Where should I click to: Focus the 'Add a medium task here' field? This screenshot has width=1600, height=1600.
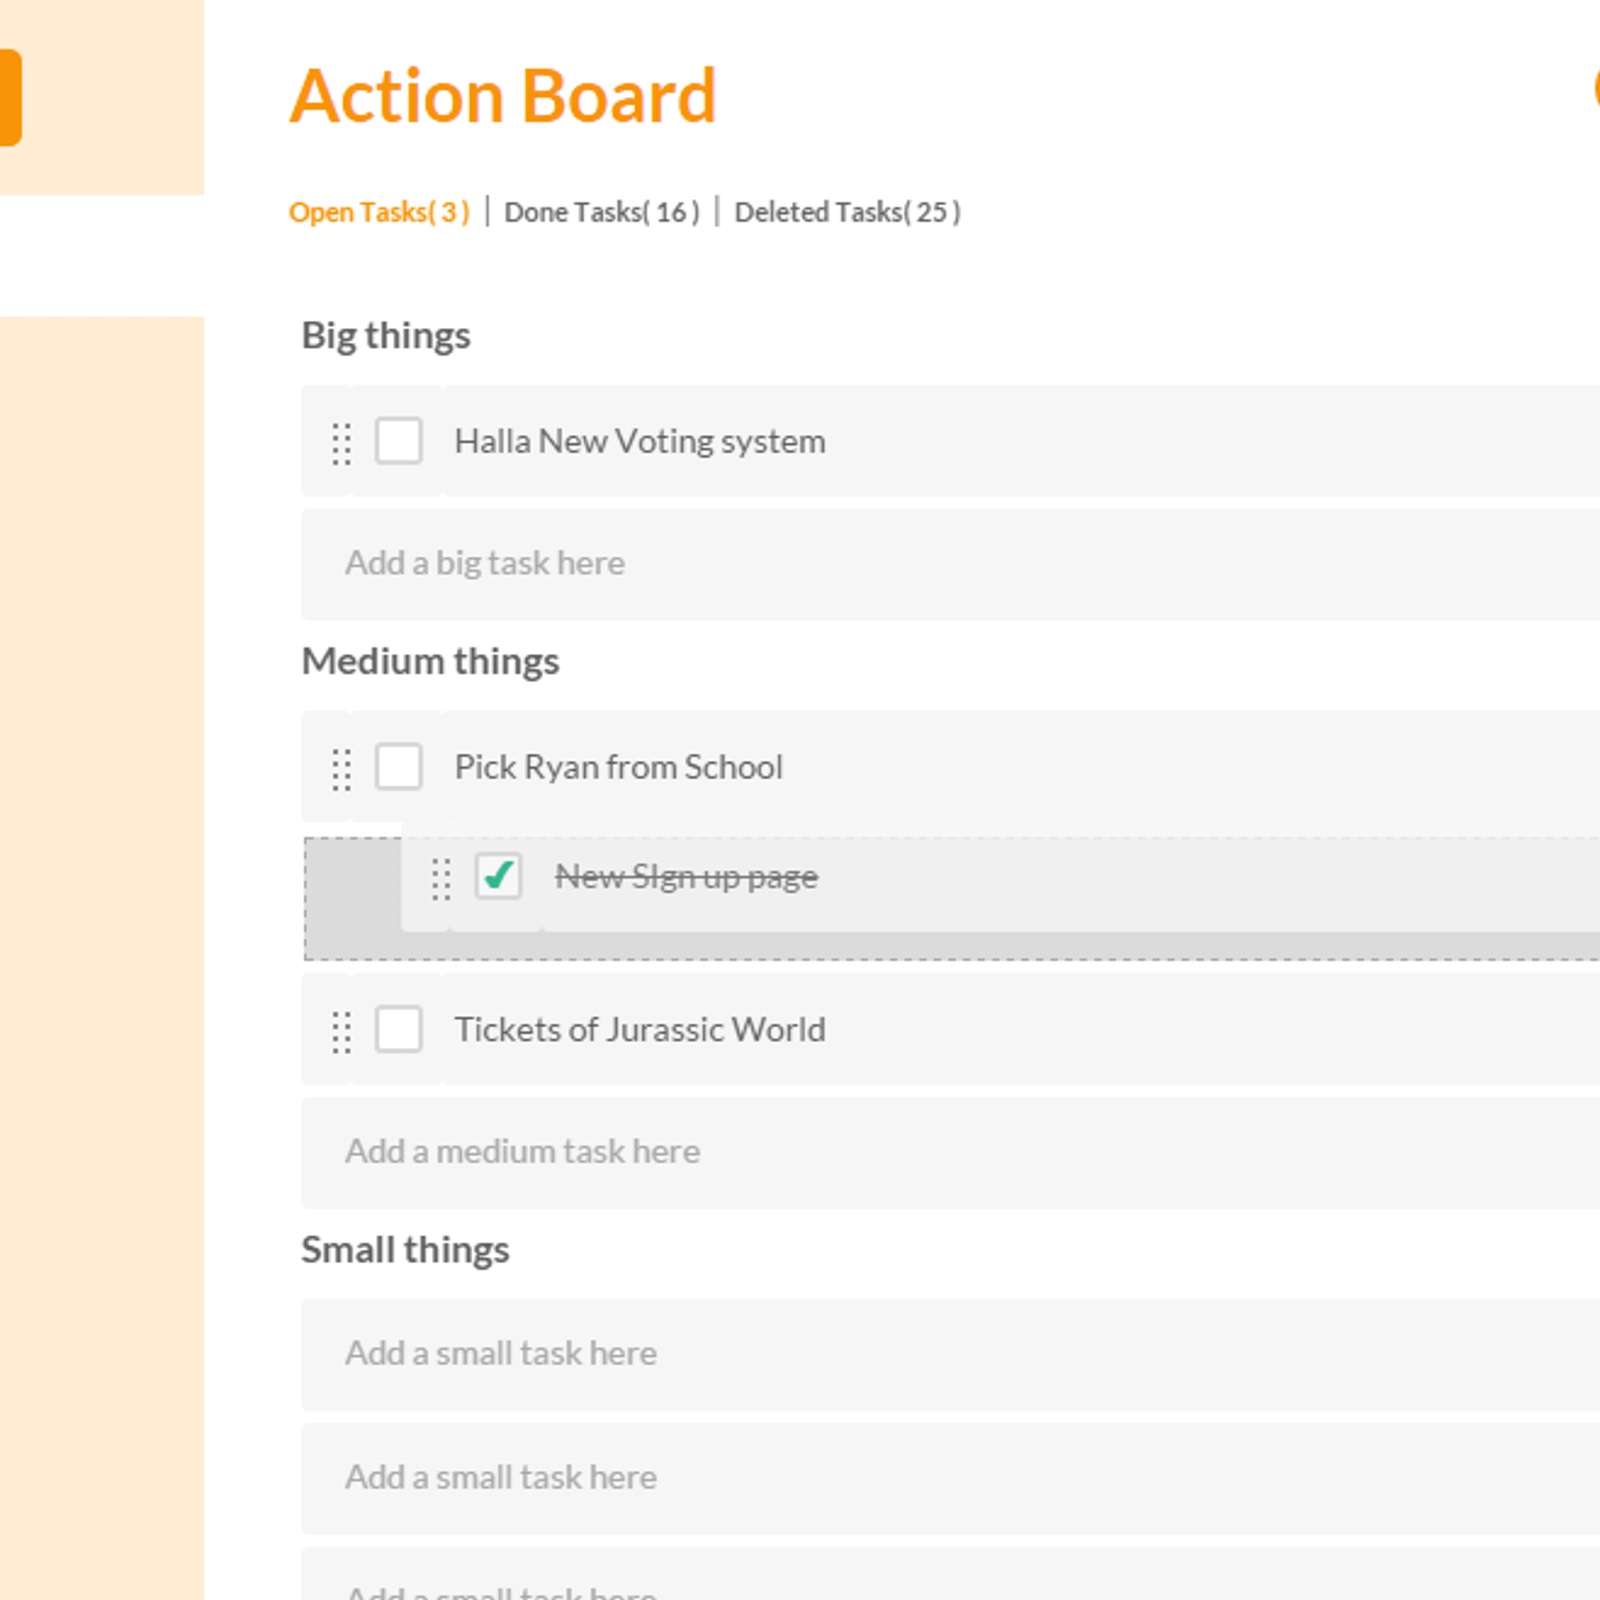point(951,1152)
